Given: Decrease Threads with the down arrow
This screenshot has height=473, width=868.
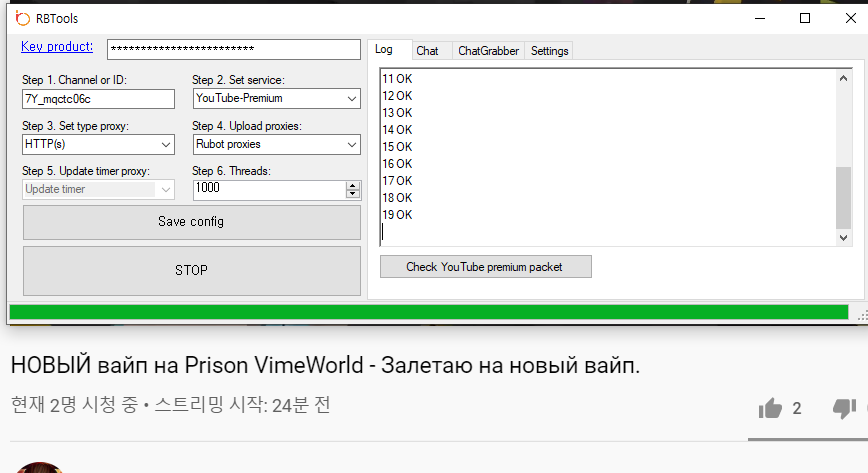Looking at the screenshot, I should [353, 194].
